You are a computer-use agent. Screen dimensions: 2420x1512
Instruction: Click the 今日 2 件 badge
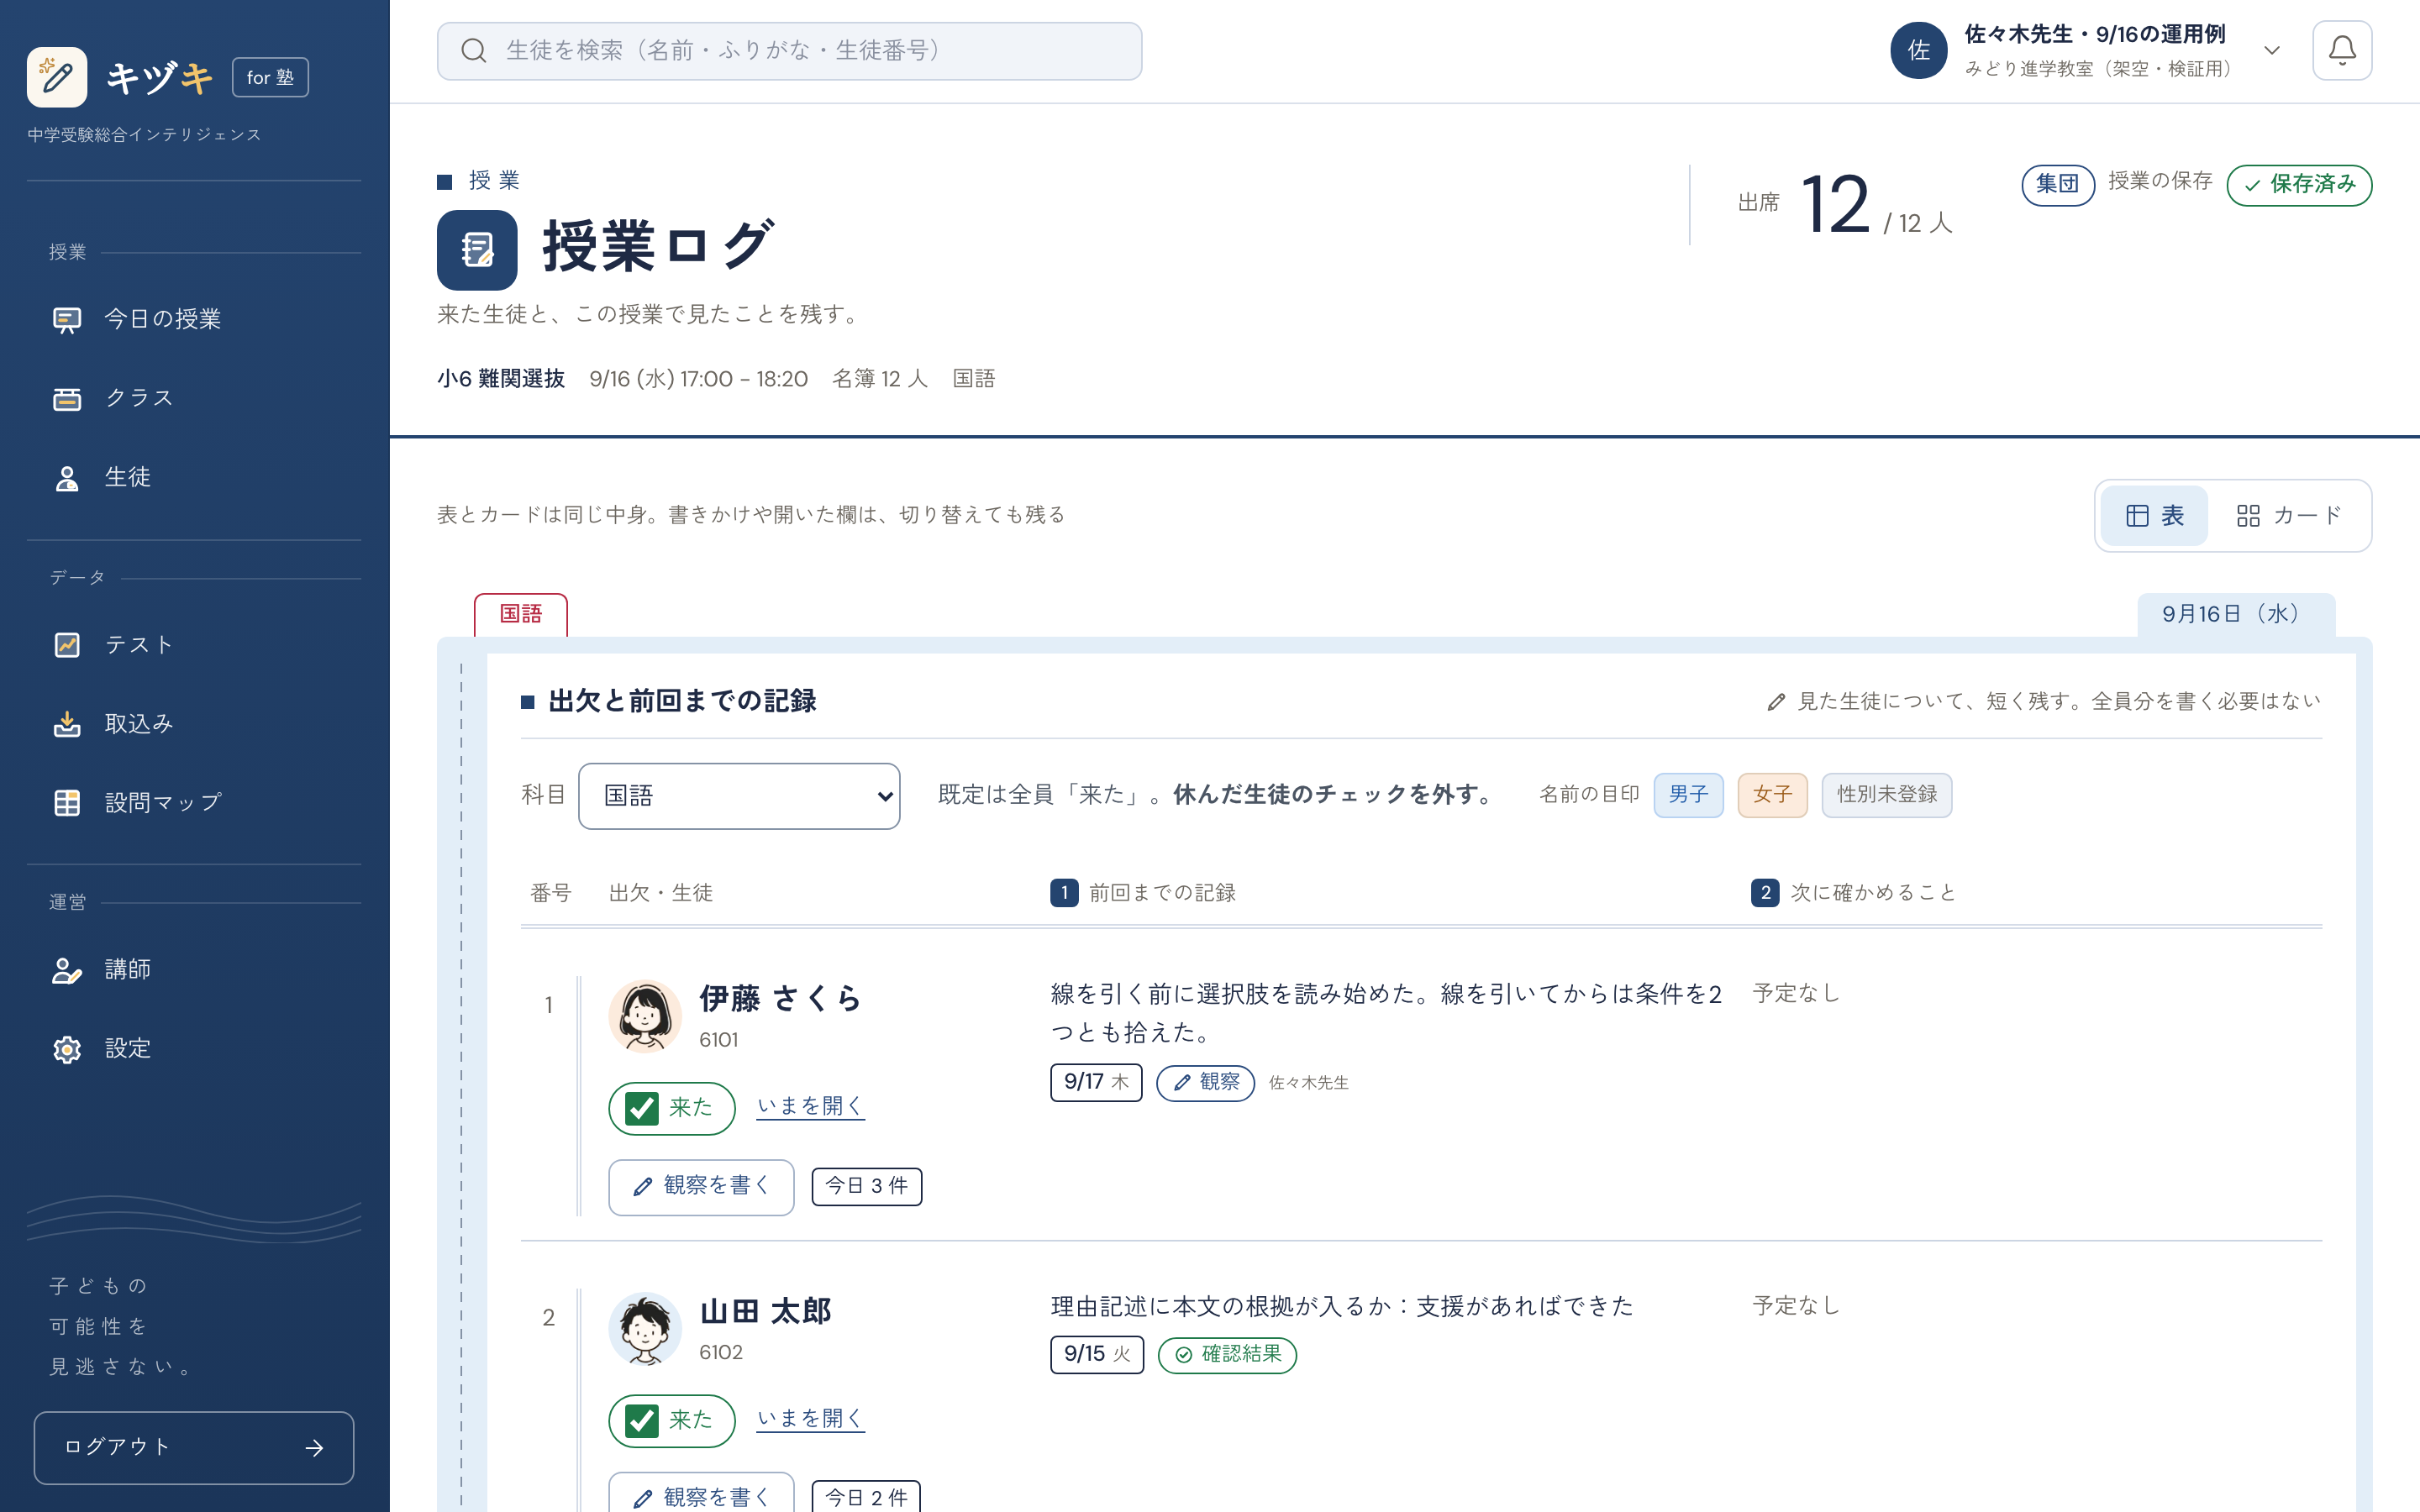coord(866,1497)
